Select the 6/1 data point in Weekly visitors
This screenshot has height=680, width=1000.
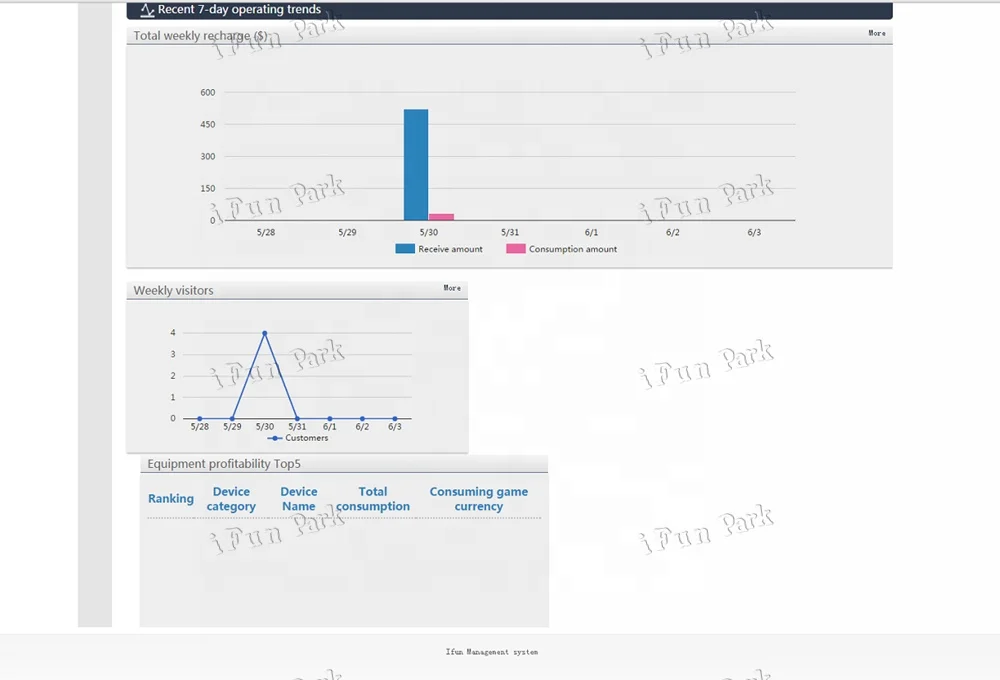coord(330,419)
